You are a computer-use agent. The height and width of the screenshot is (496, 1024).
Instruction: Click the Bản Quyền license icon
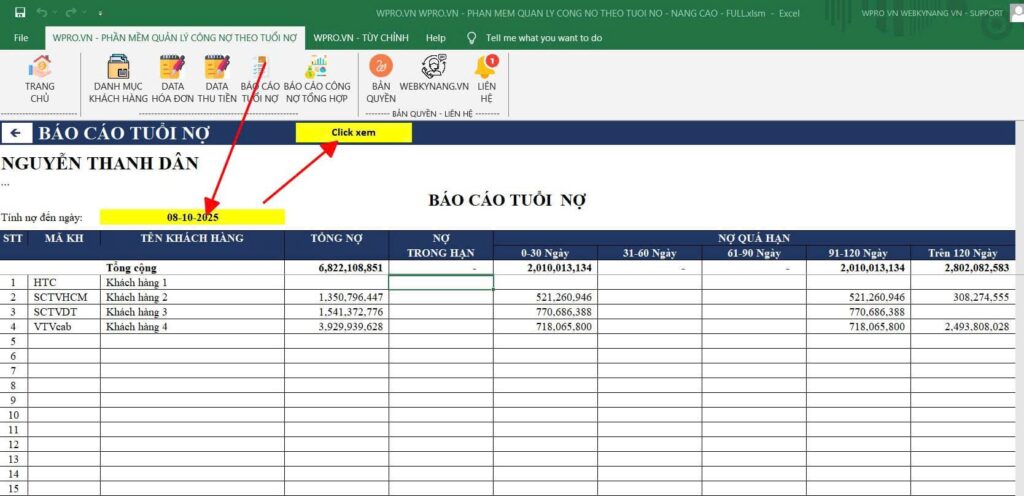click(381, 78)
